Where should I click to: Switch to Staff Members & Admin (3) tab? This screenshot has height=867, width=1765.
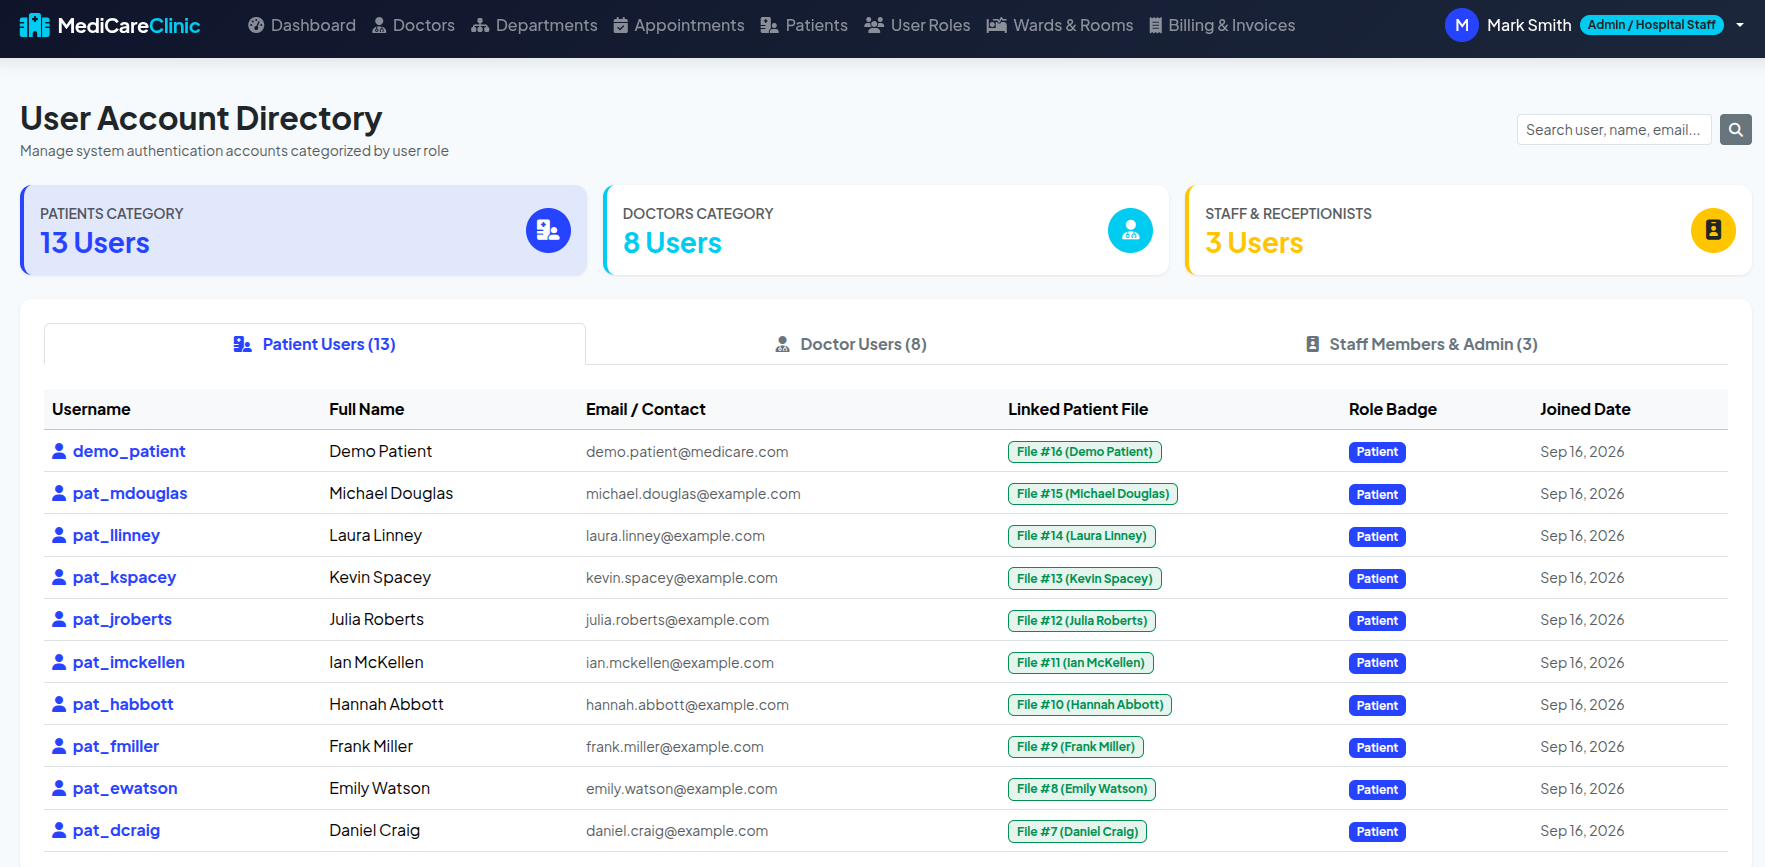pos(1422,344)
